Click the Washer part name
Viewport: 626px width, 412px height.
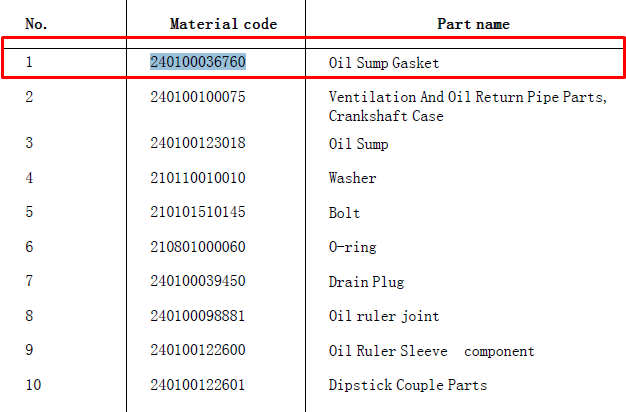pyautogui.click(x=352, y=178)
